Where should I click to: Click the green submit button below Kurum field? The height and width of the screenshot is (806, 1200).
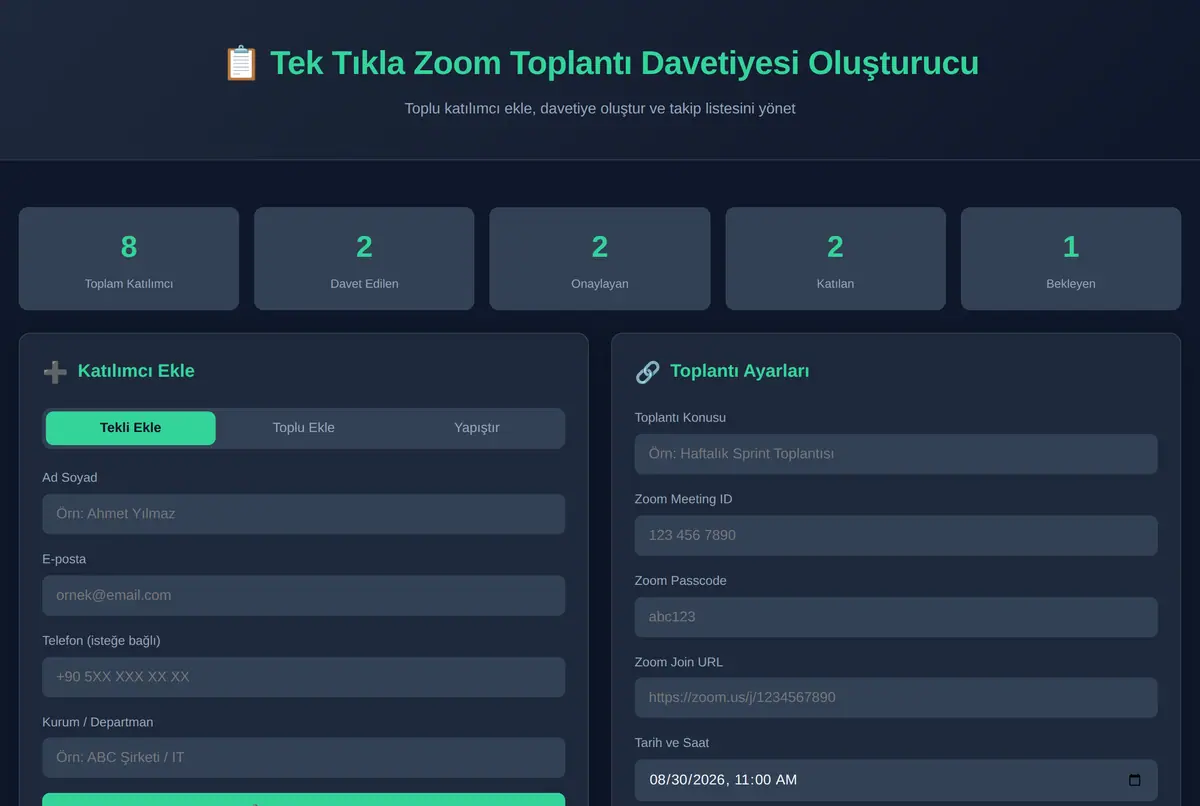click(304, 799)
